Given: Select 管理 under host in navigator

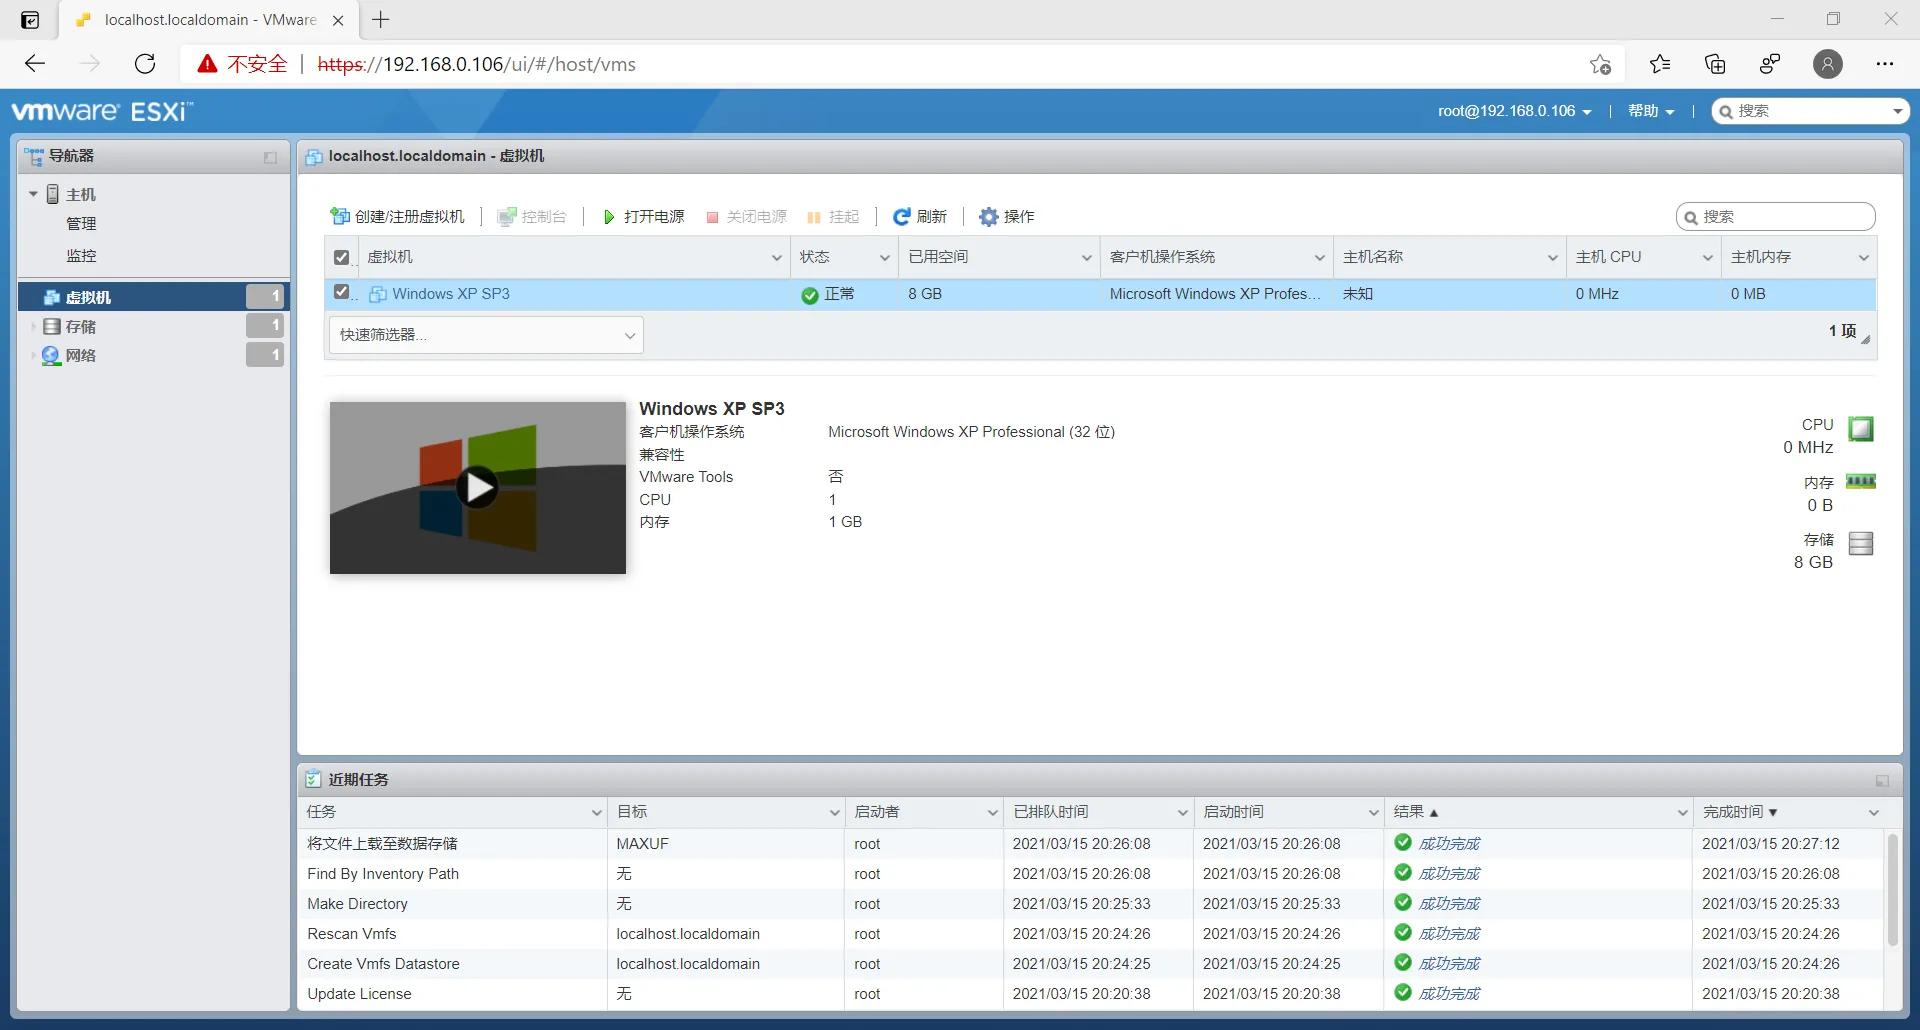Looking at the screenshot, I should [x=81, y=224].
